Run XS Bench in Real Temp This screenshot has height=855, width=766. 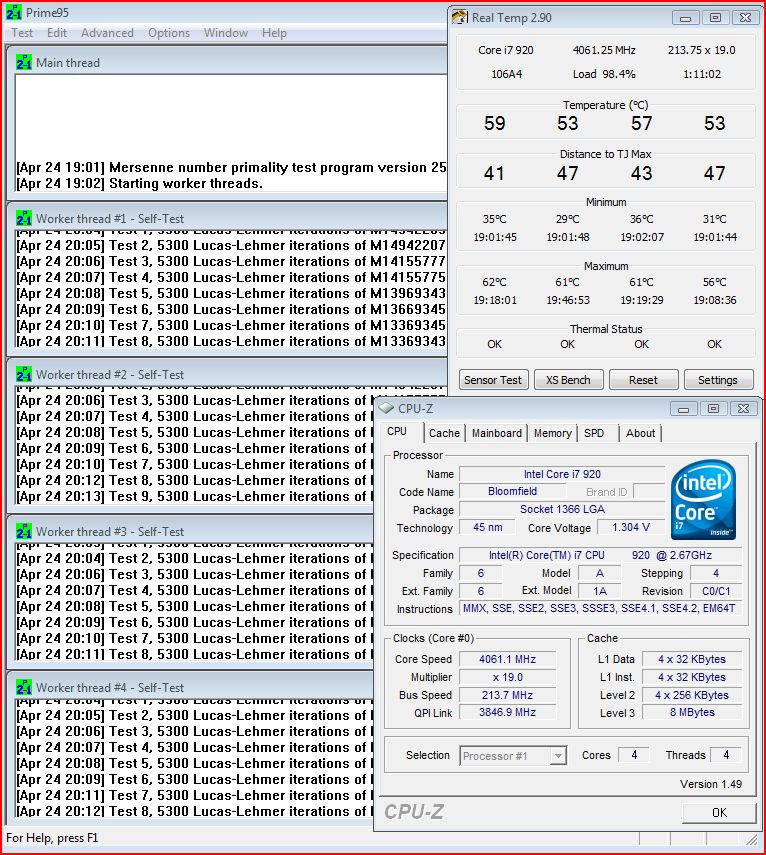point(569,380)
